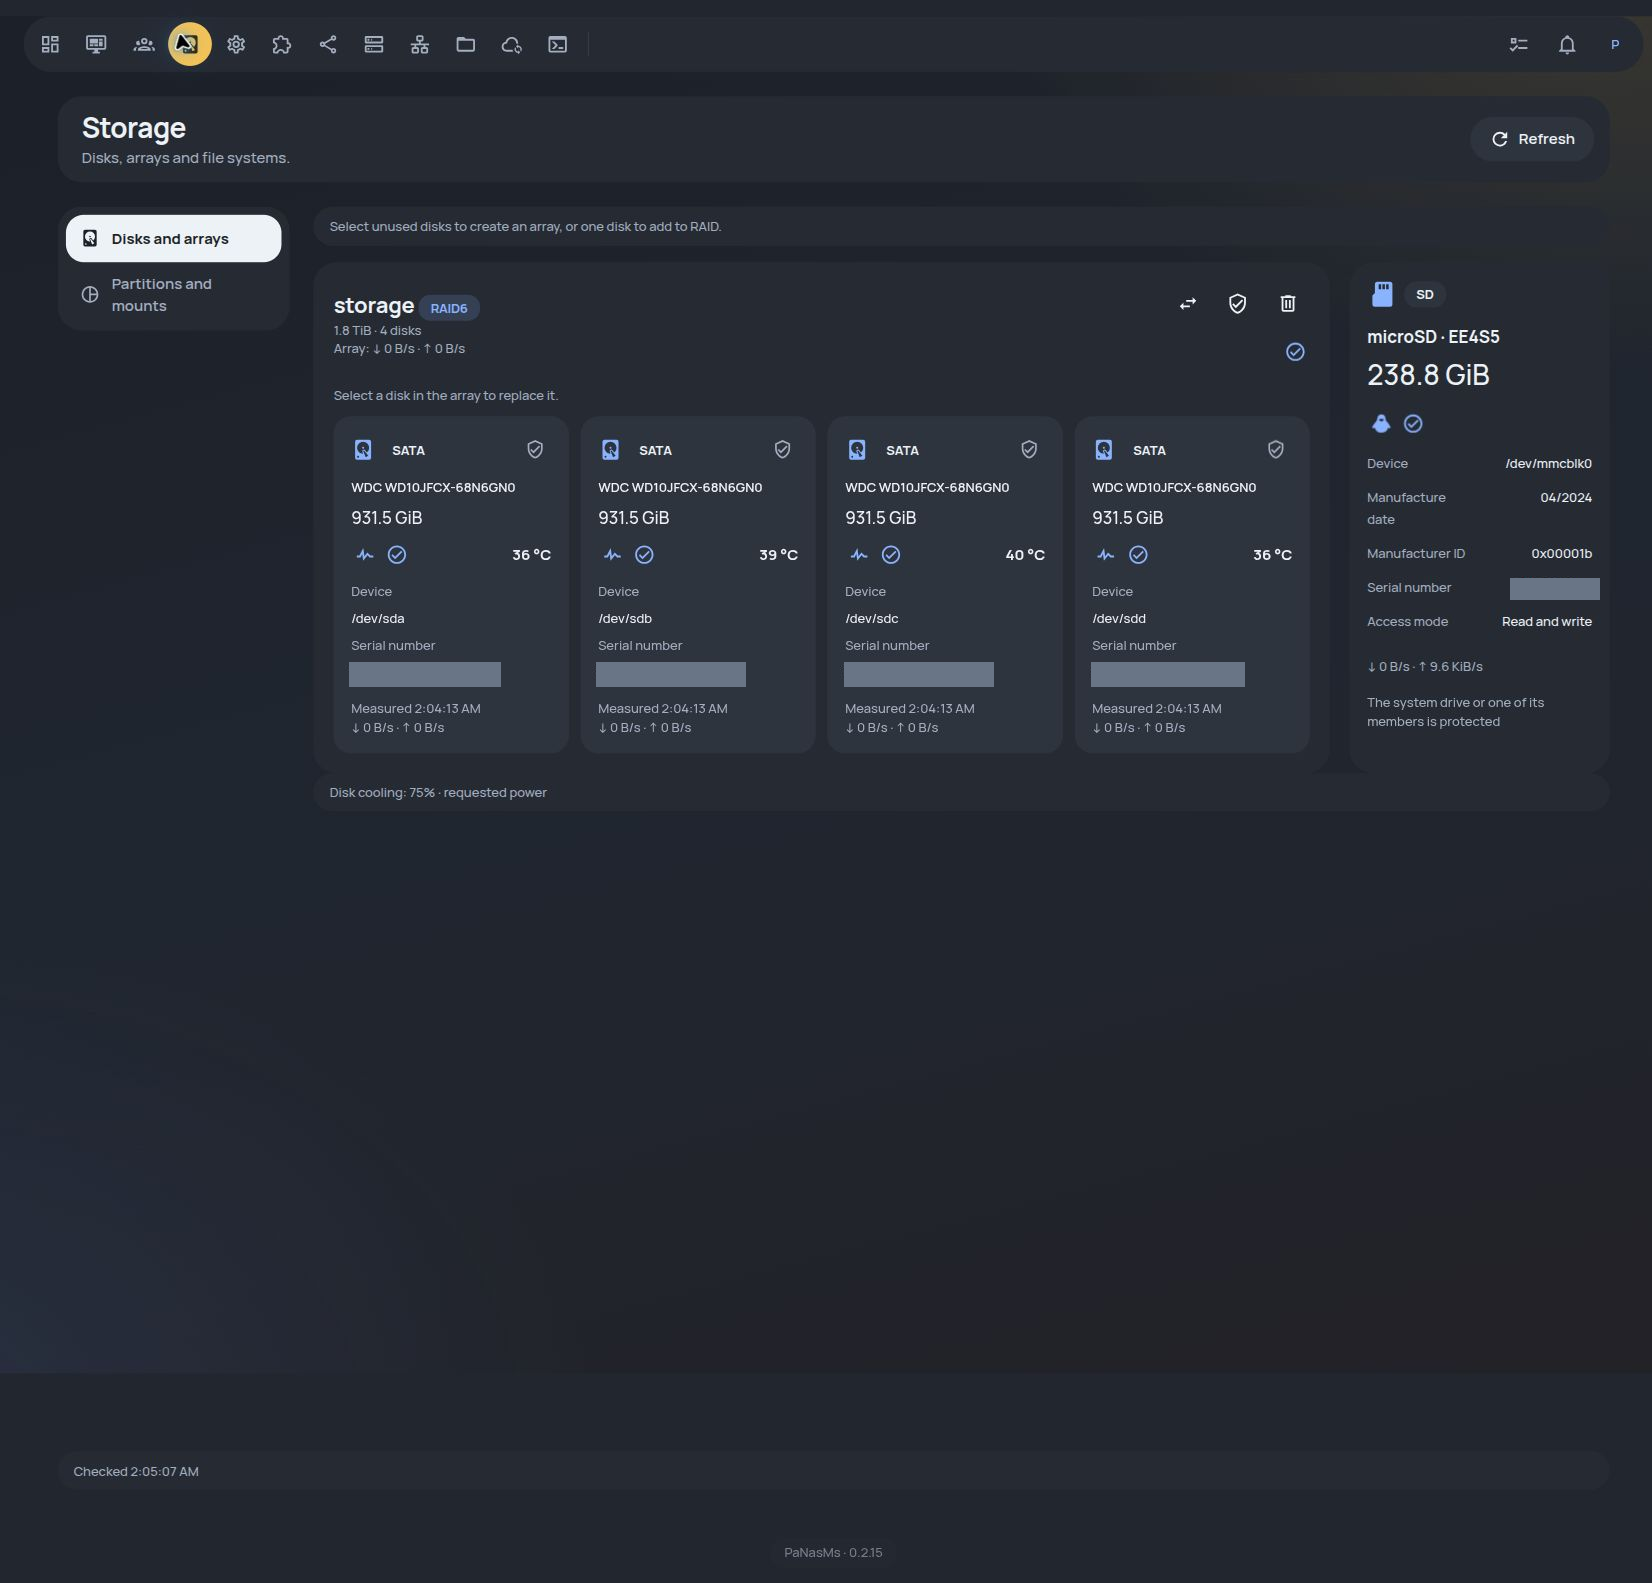Click the /dev/mmcblk0 device value
The image size is (1652, 1583).
(x=1549, y=464)
